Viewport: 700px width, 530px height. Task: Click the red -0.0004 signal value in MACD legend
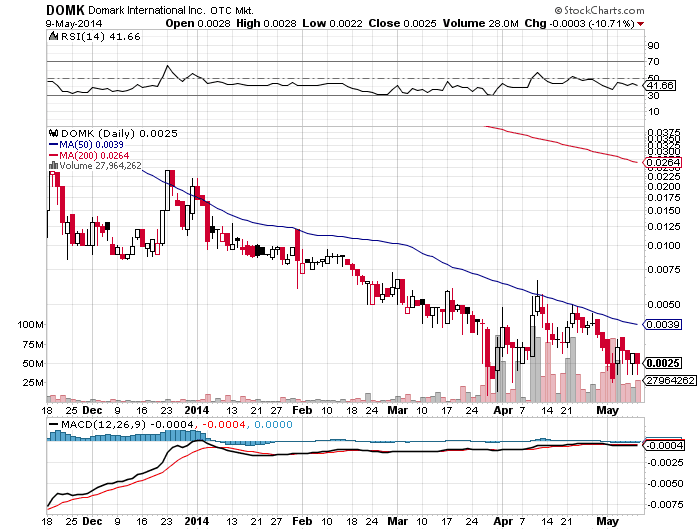pyautogui.click(x=224, y=424)
